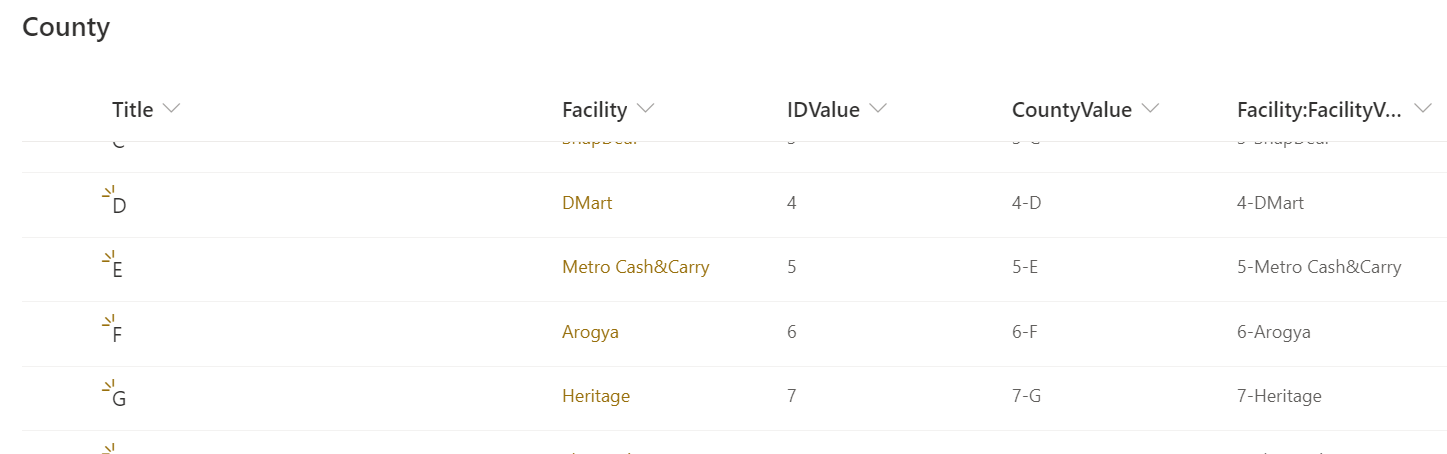This screenshot has width=1447, height=454.
Task: Click the IDValue cell showing 7
Action: coord(792,396)
